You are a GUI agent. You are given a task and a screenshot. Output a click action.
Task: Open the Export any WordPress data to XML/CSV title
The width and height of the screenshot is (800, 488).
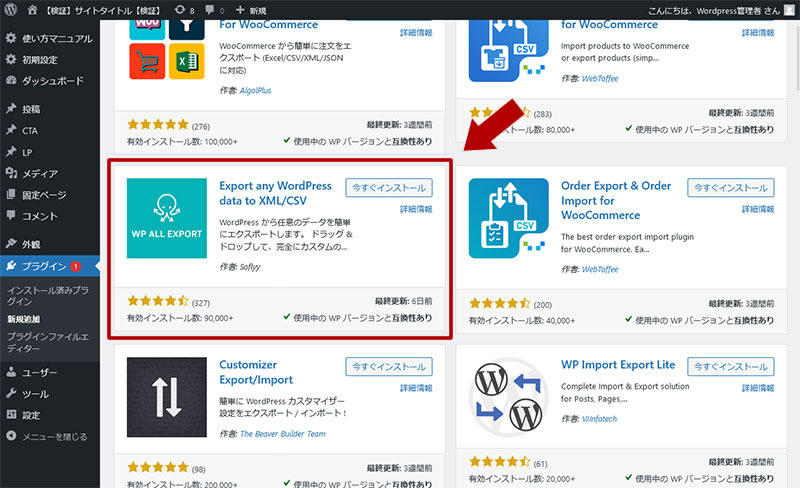276,193
